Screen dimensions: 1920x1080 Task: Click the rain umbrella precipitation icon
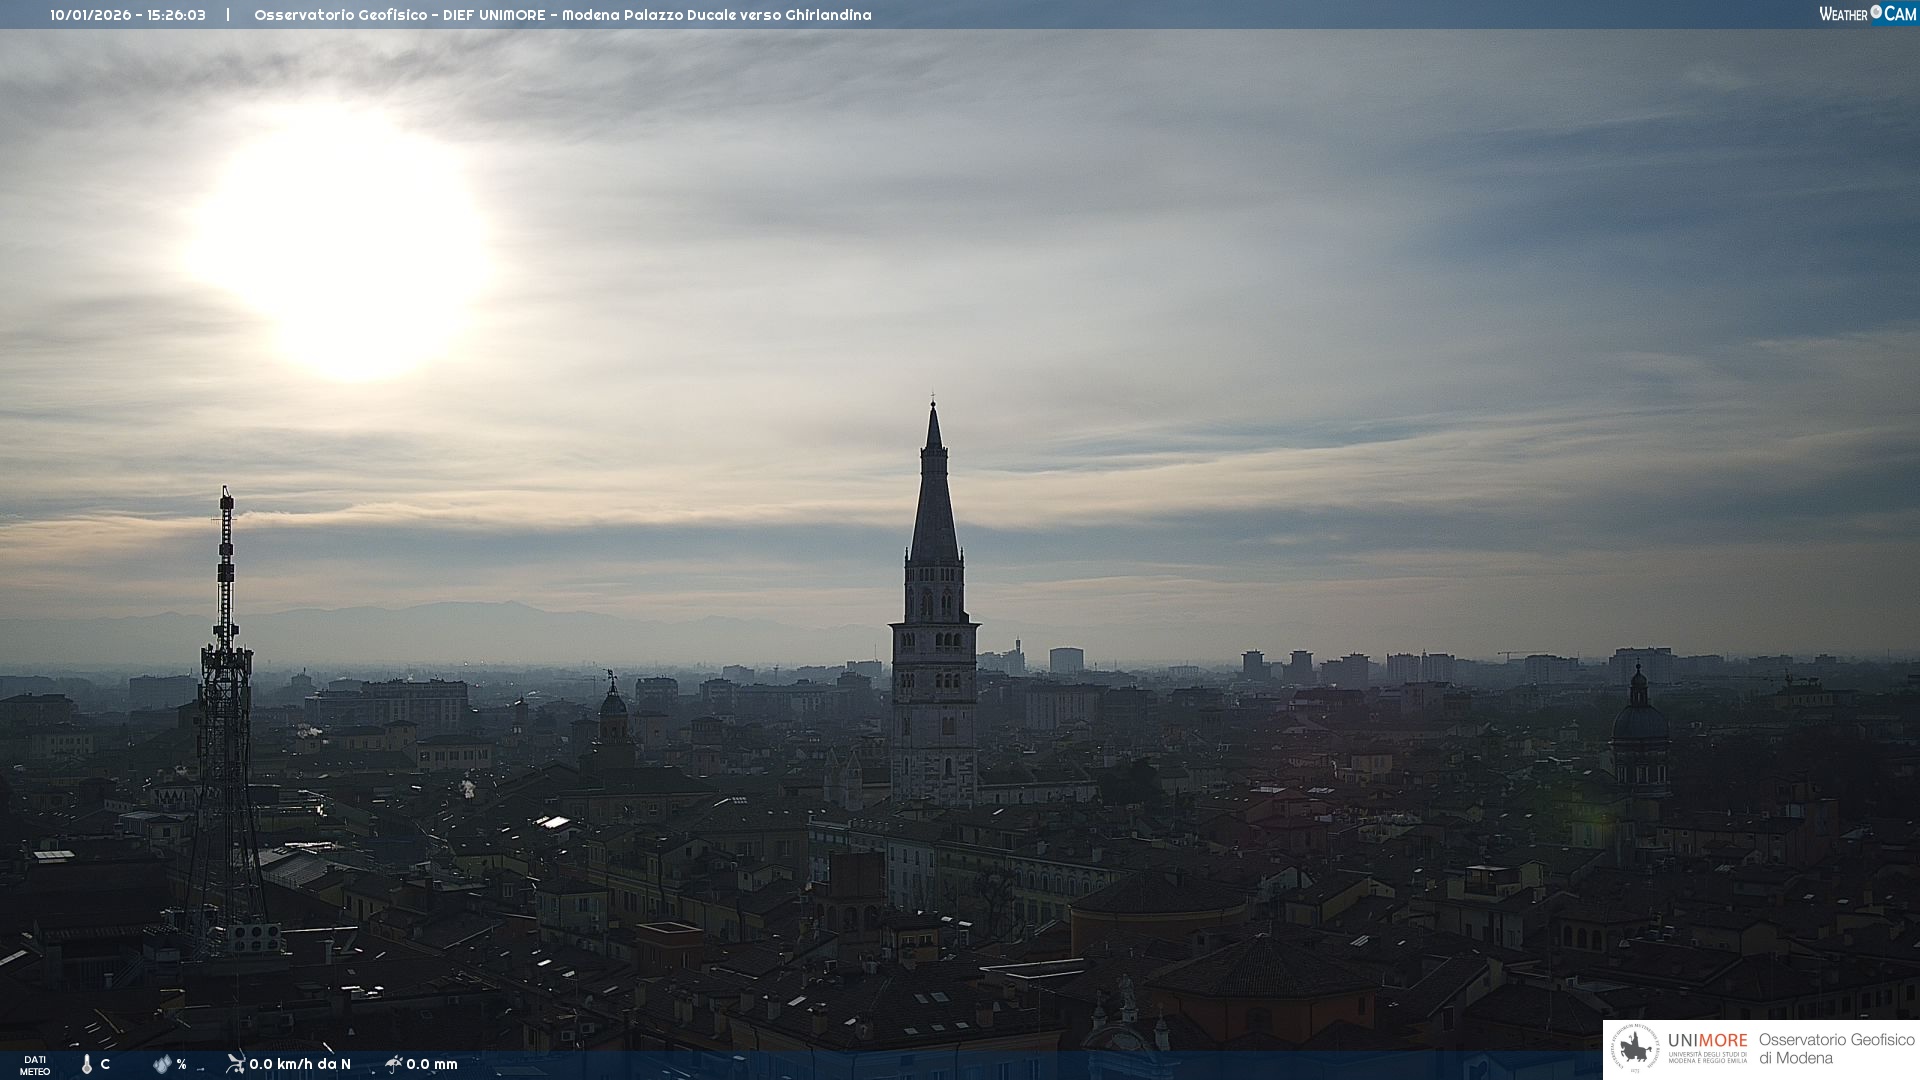(x=393, y=1063)
